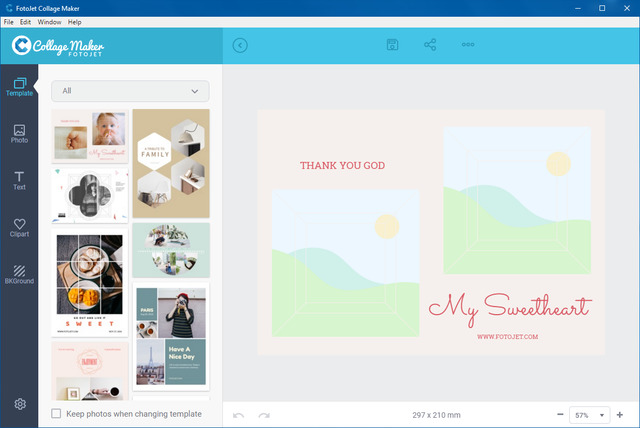Expand the All template category dropdown
Viewport: 640px width, 428px height.
[x=130, y=91]
